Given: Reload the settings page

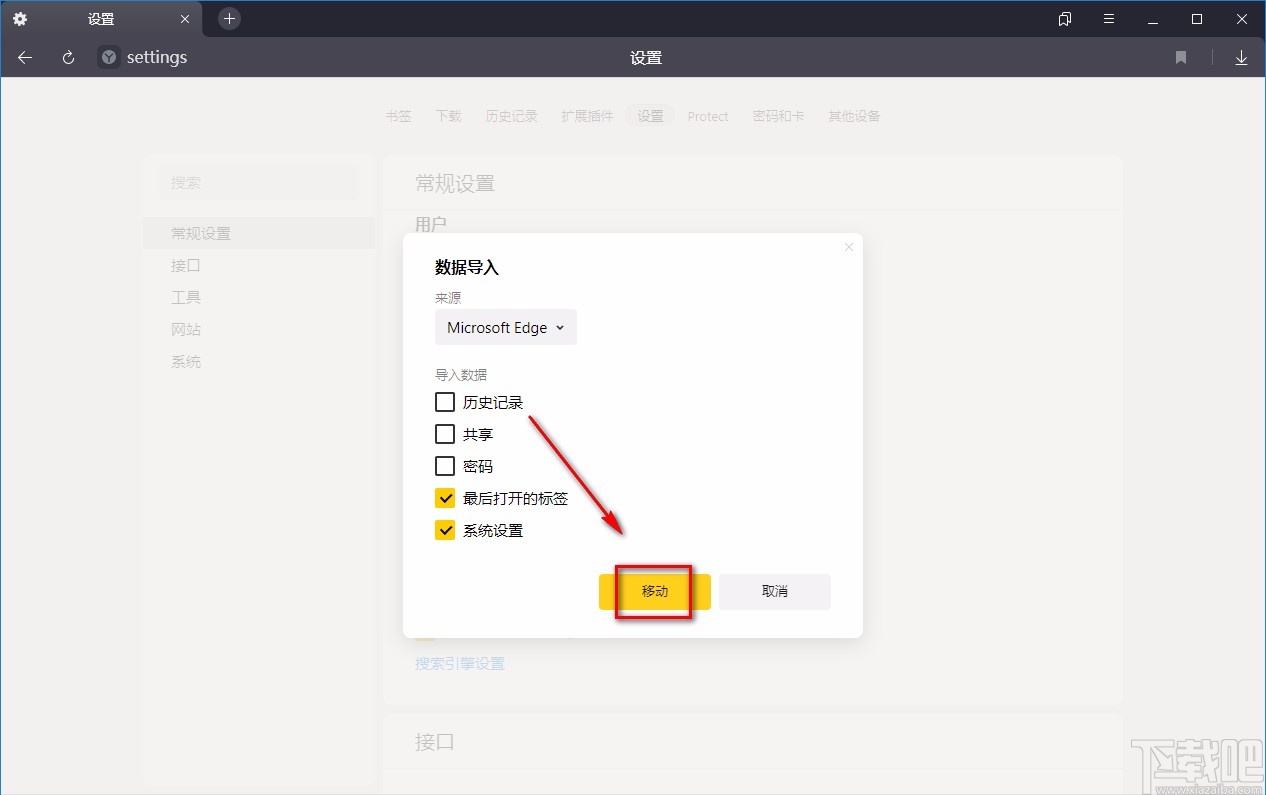Looking at the screenshot, I should coord(67,57).
